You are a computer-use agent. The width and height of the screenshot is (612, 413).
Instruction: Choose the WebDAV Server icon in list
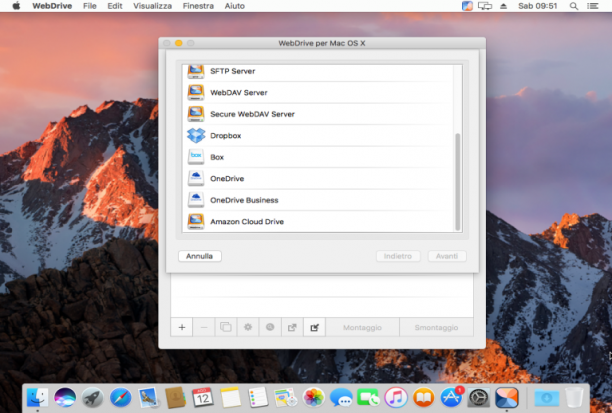click(x=196, y=93)
